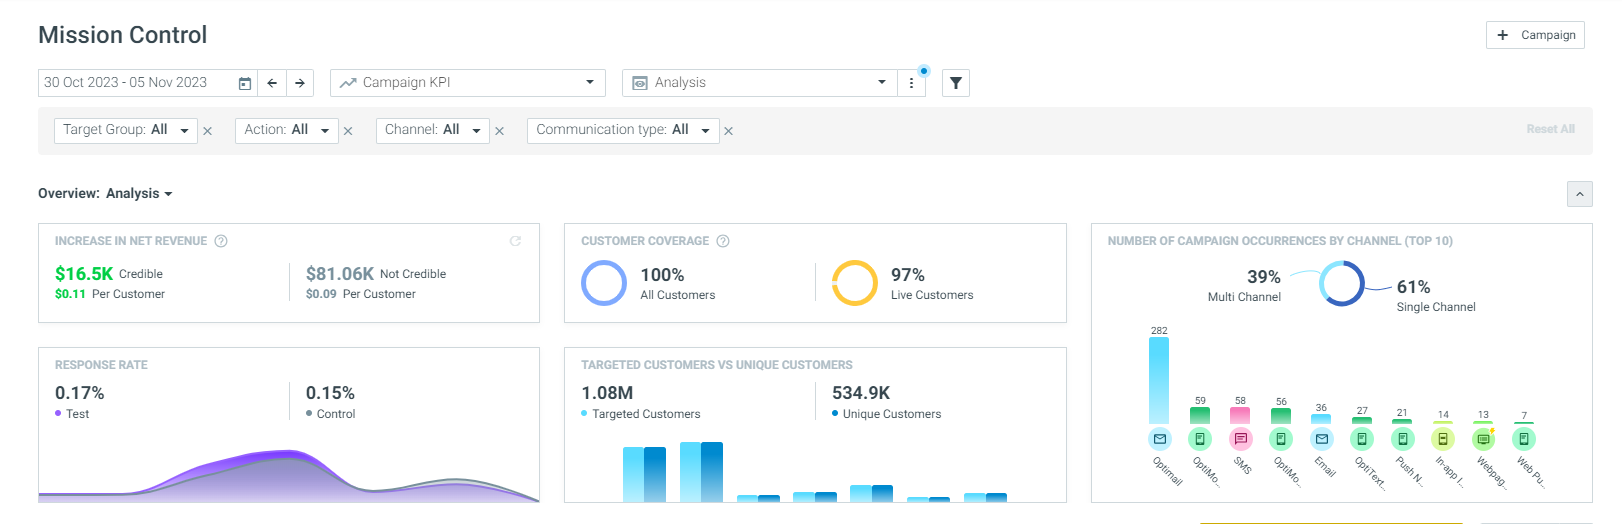
Task: Open the Analysis view dropdown
Action: [760, 83]
